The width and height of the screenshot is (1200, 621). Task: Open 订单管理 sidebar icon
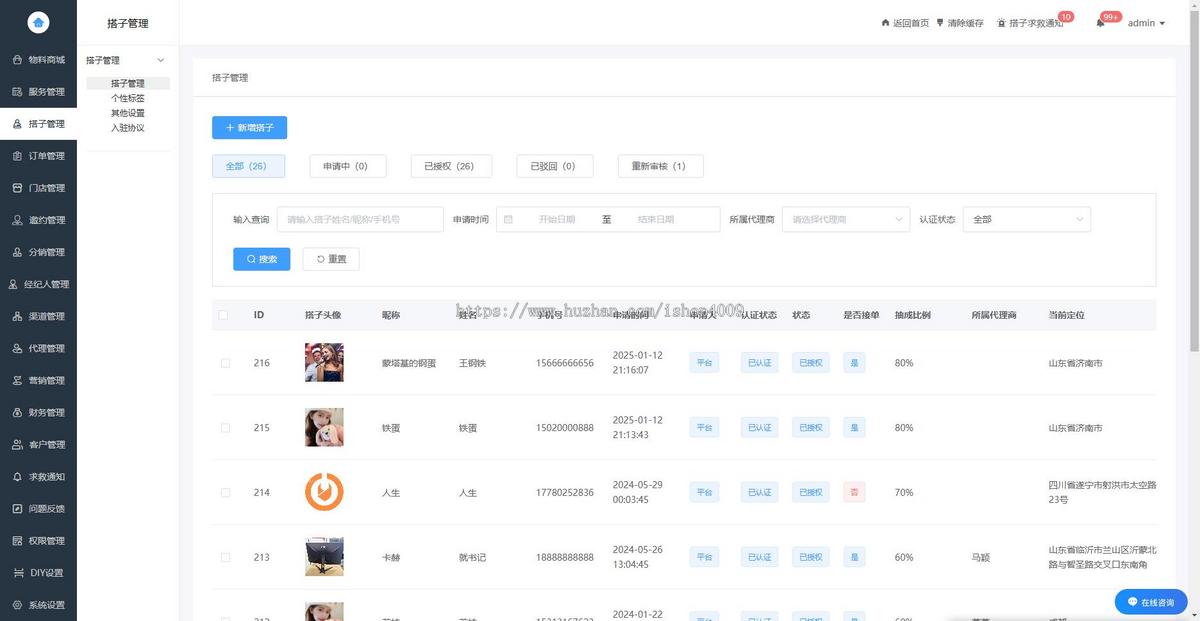pos(18,156)
